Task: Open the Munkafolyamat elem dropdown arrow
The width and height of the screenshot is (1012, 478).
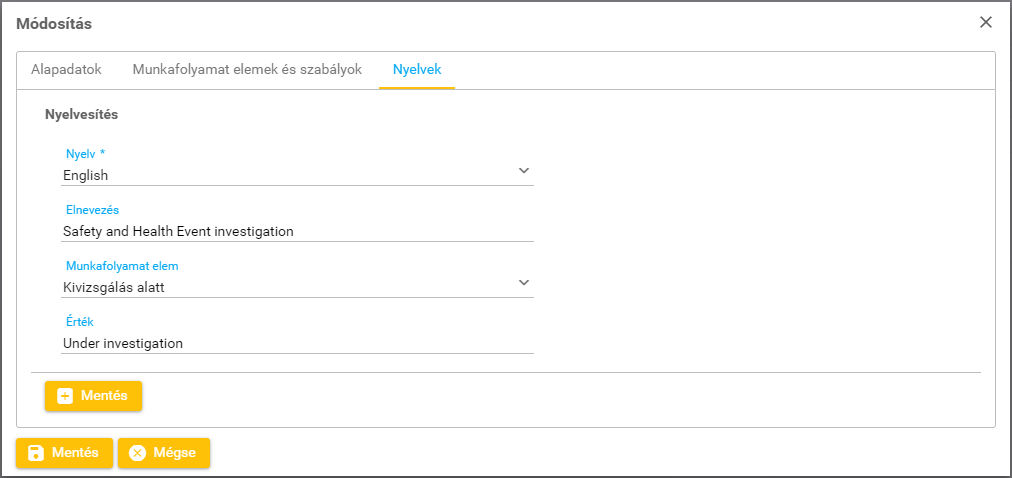Action: click(523, 283)
